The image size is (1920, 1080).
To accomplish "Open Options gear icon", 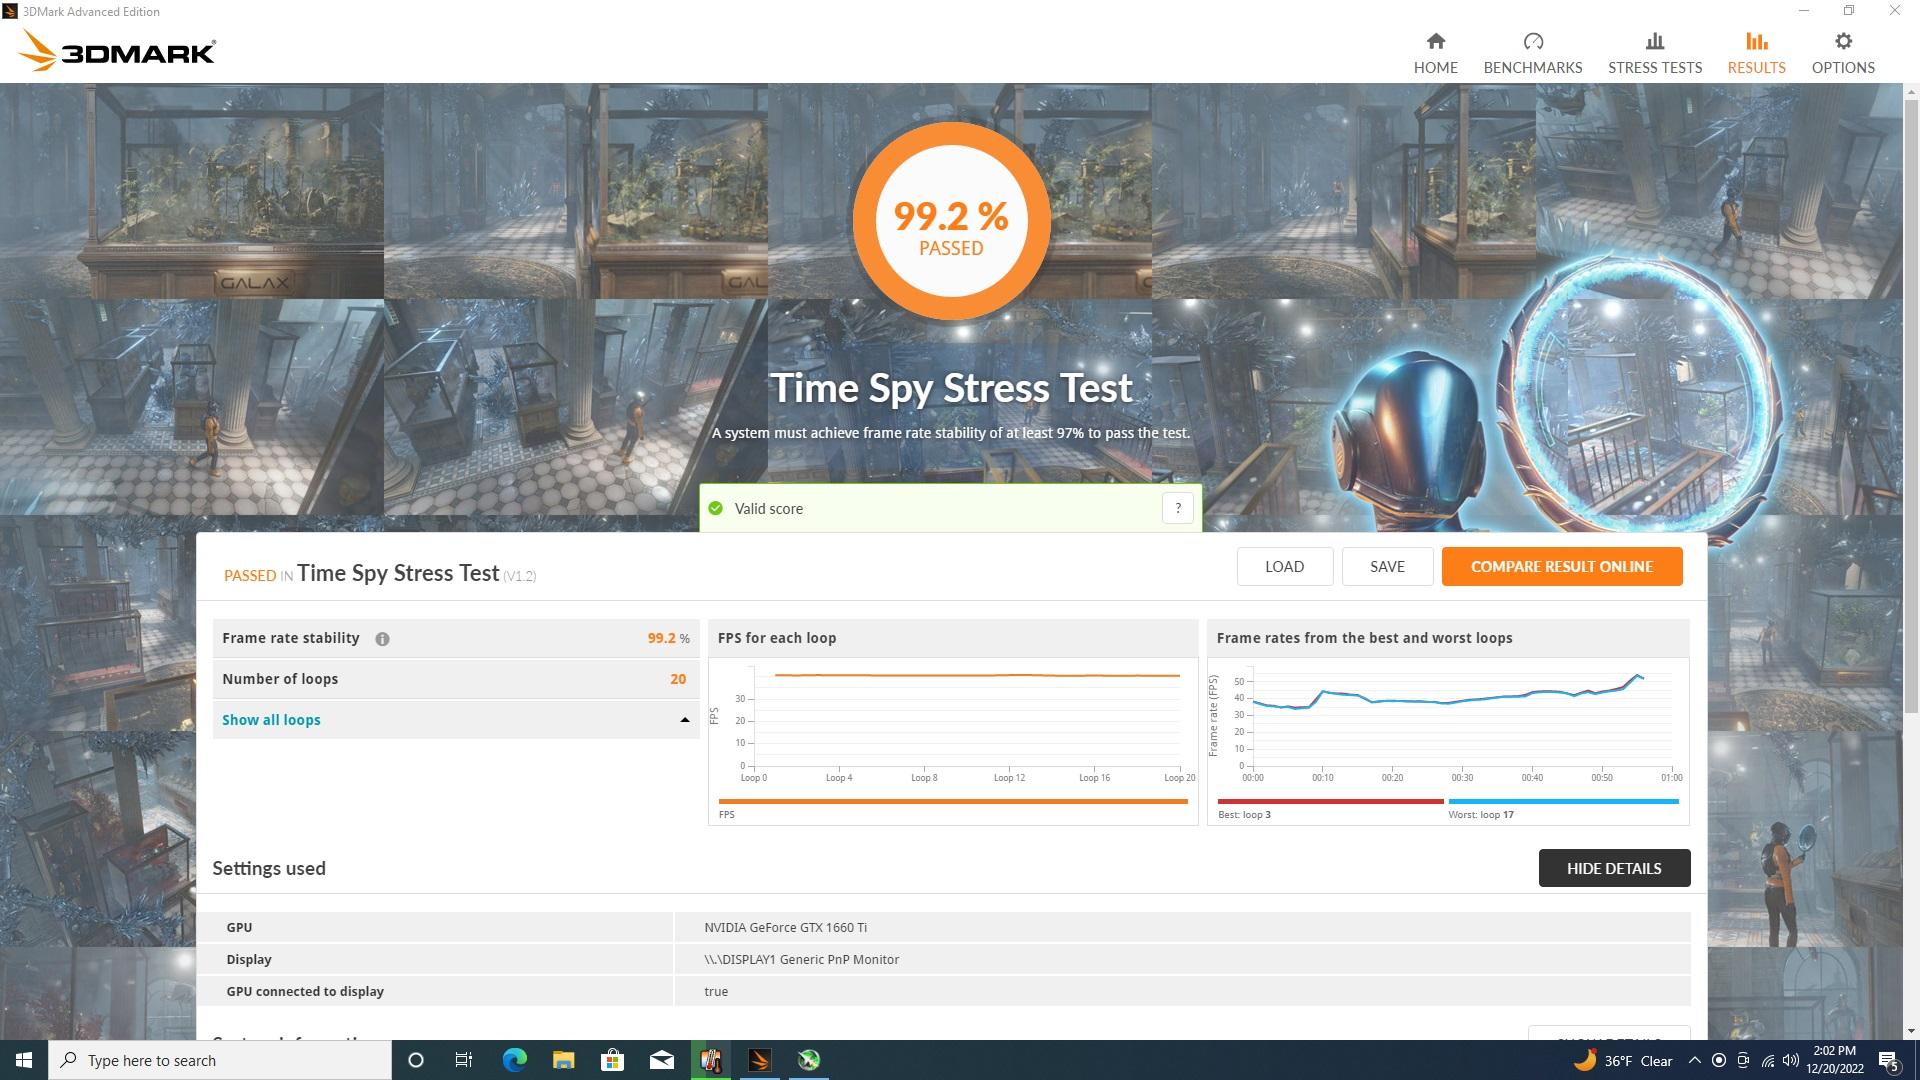I will tap(1843, 42).
